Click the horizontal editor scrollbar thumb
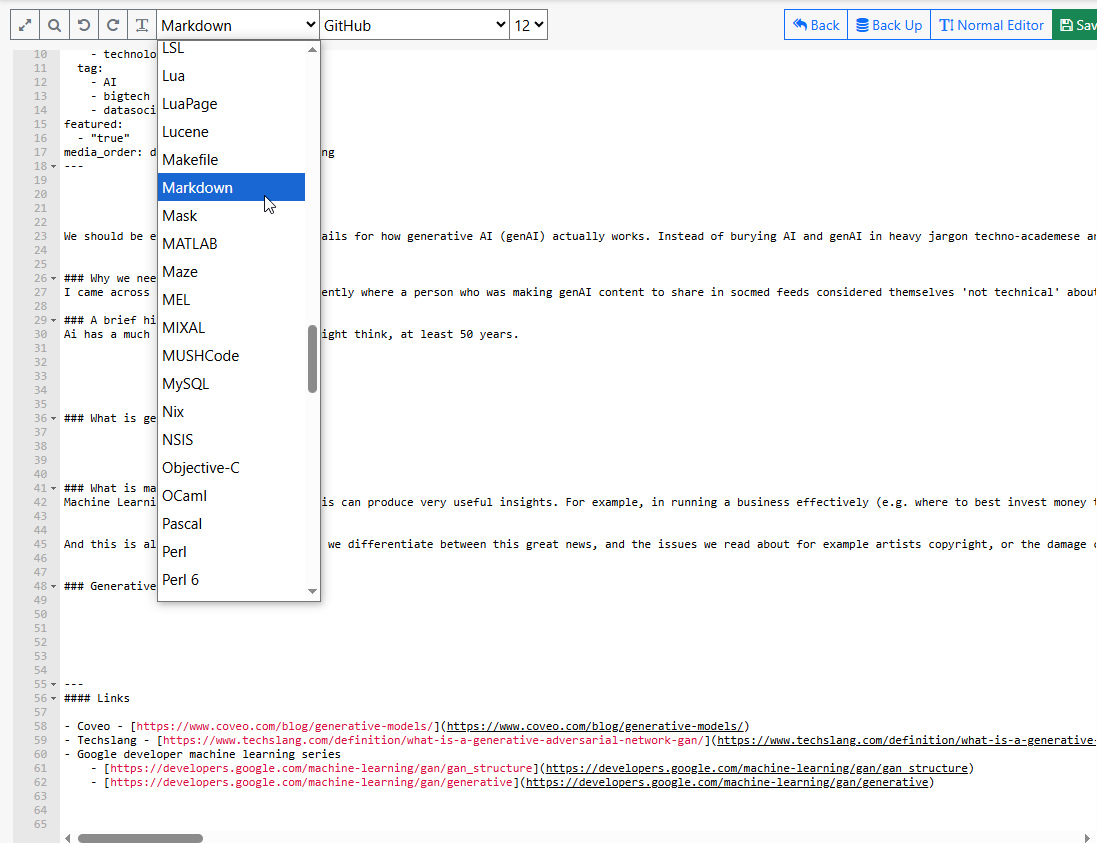1097x843 pixels. [140, 838]
